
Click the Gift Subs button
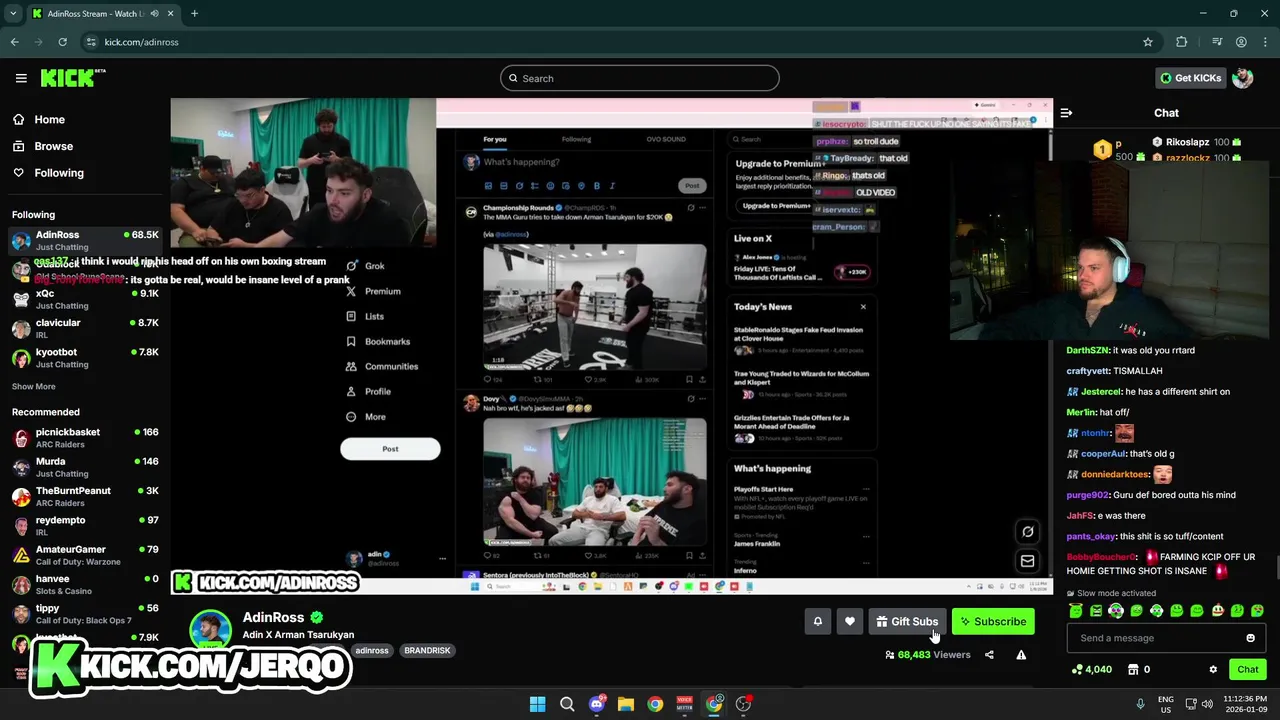907,622
